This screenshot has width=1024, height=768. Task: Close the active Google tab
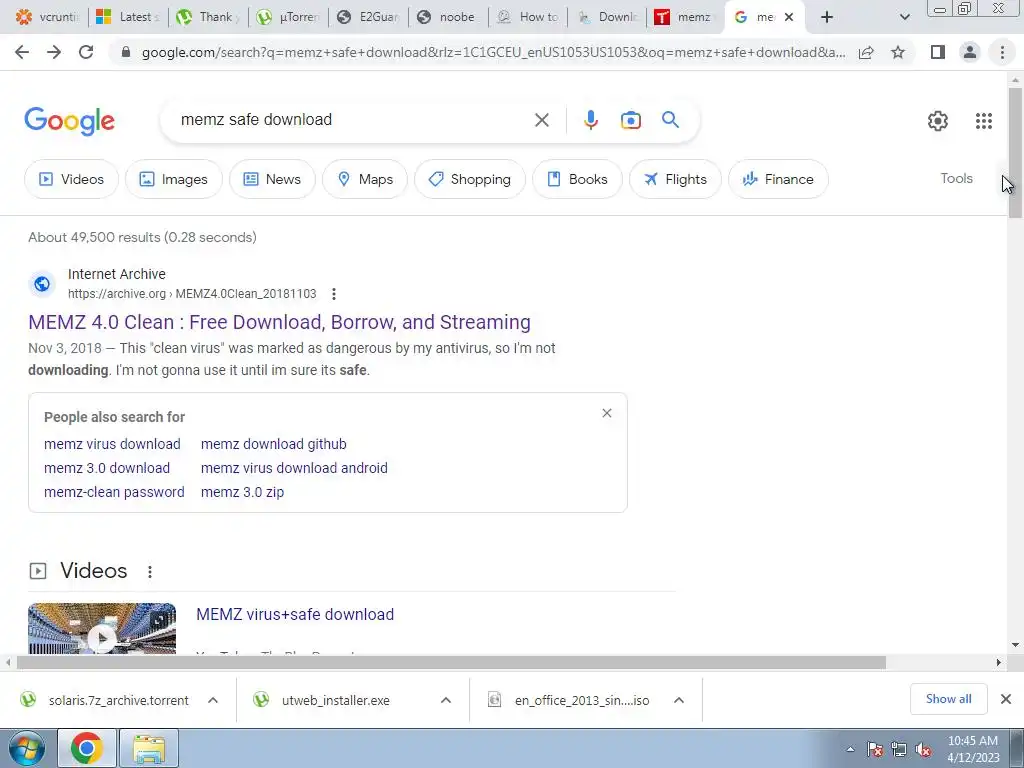tap(789, 17)
